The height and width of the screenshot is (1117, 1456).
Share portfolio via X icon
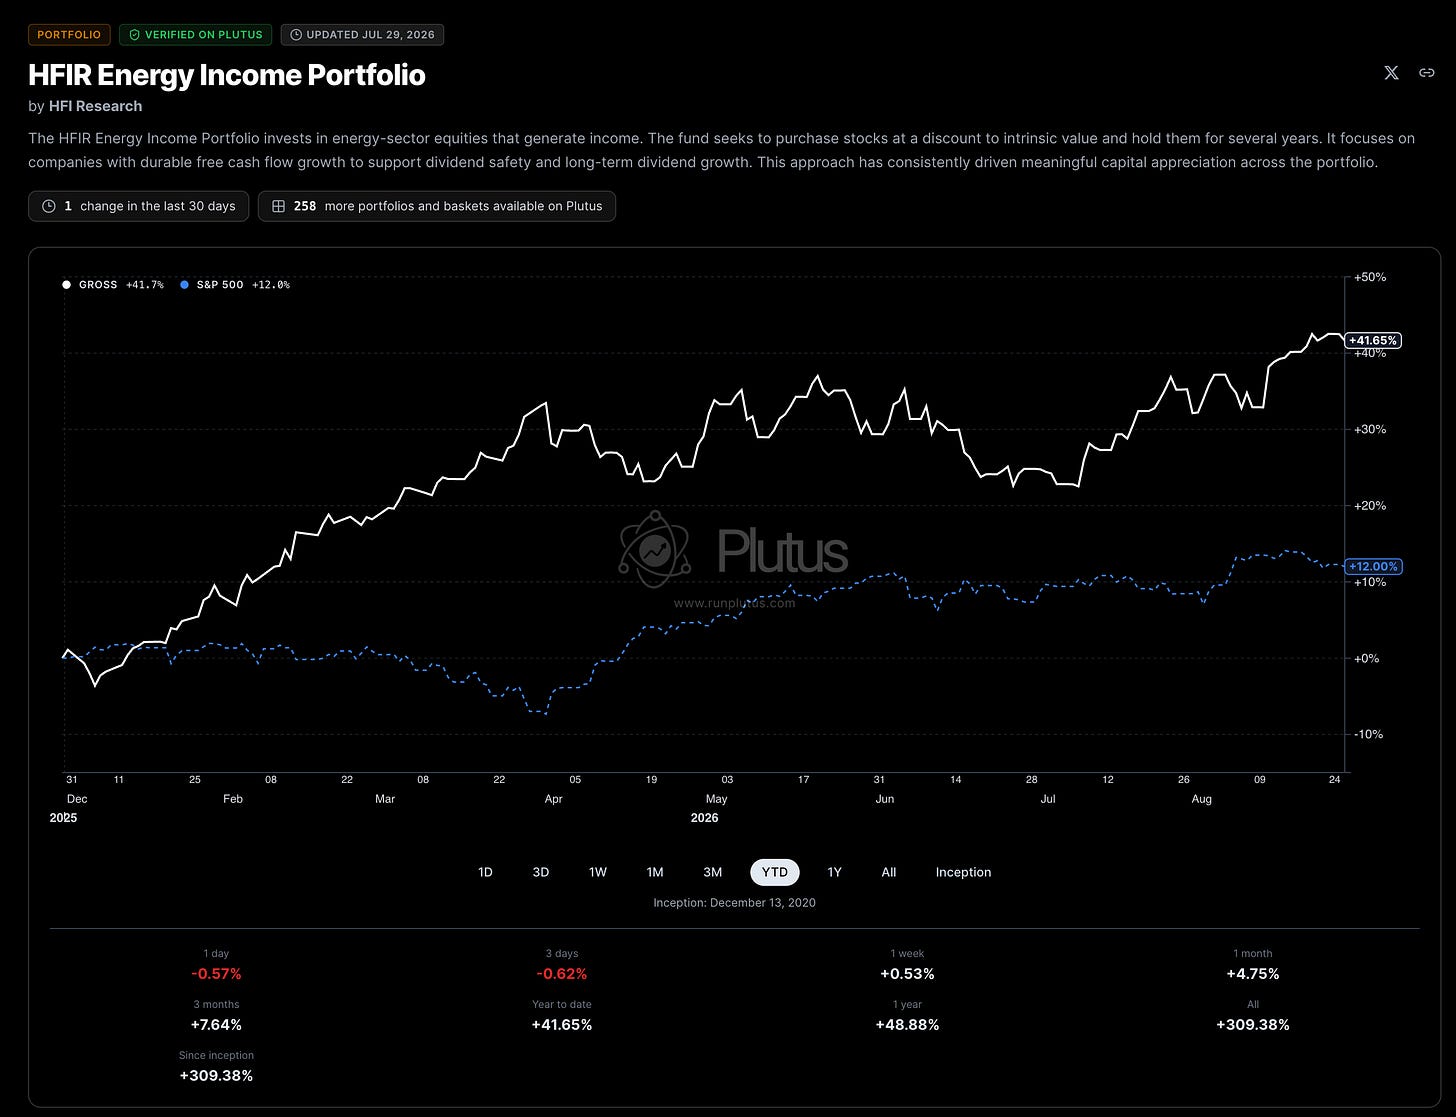click(x=1391, y=73)
